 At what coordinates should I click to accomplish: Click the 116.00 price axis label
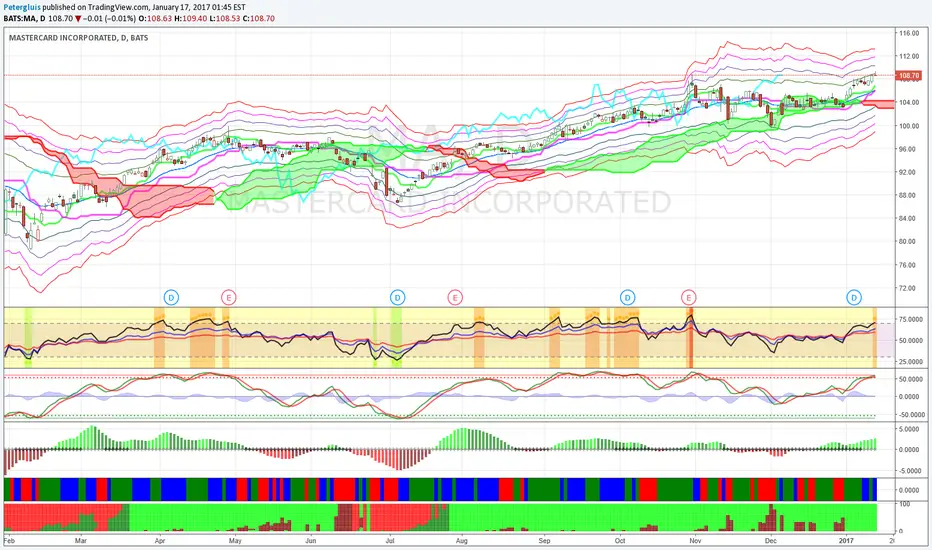(909, 33)
